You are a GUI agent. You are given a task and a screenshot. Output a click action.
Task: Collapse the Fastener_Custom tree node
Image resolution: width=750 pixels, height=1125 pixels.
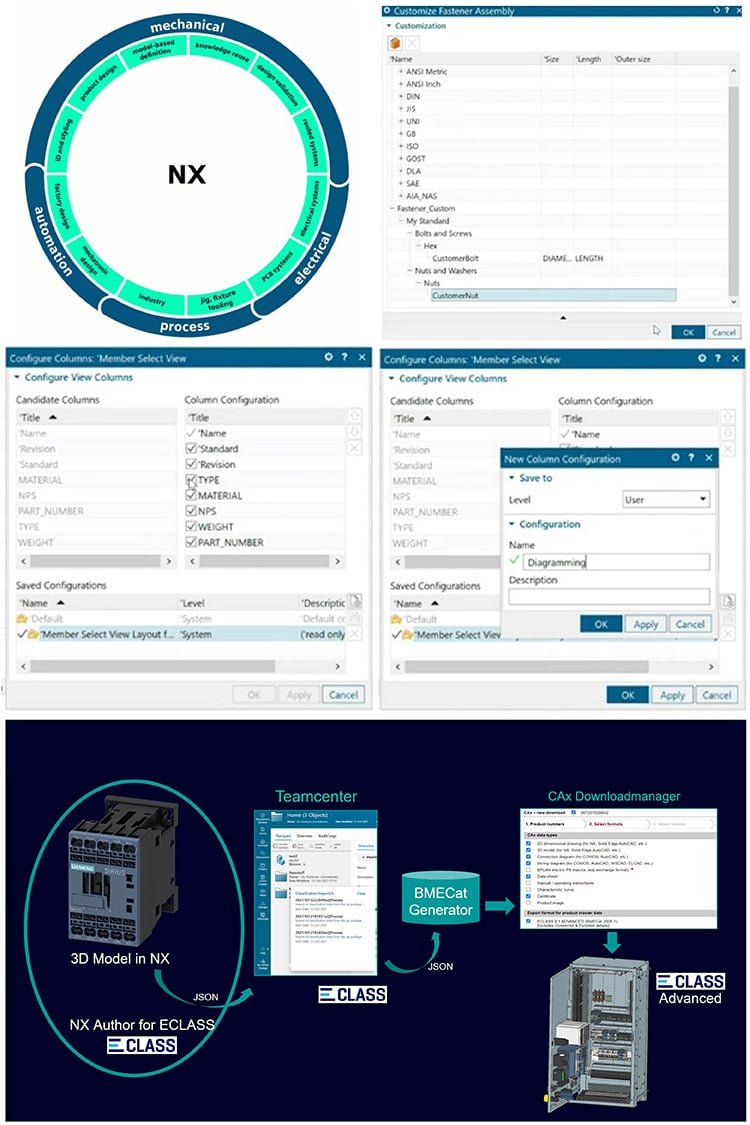392,208
